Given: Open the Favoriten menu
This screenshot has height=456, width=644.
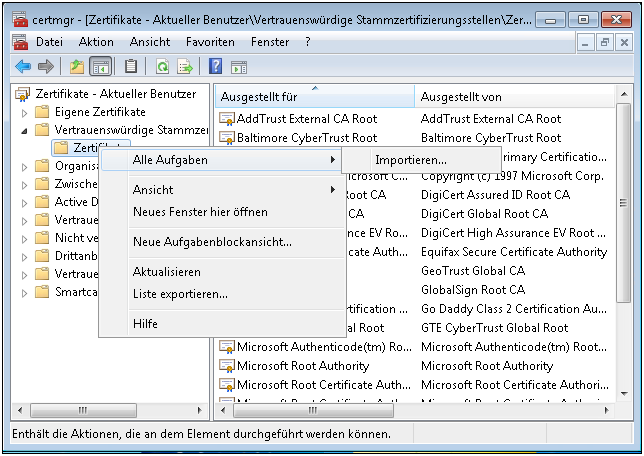Looking at the screenshot, I should (x=210, y=42).
